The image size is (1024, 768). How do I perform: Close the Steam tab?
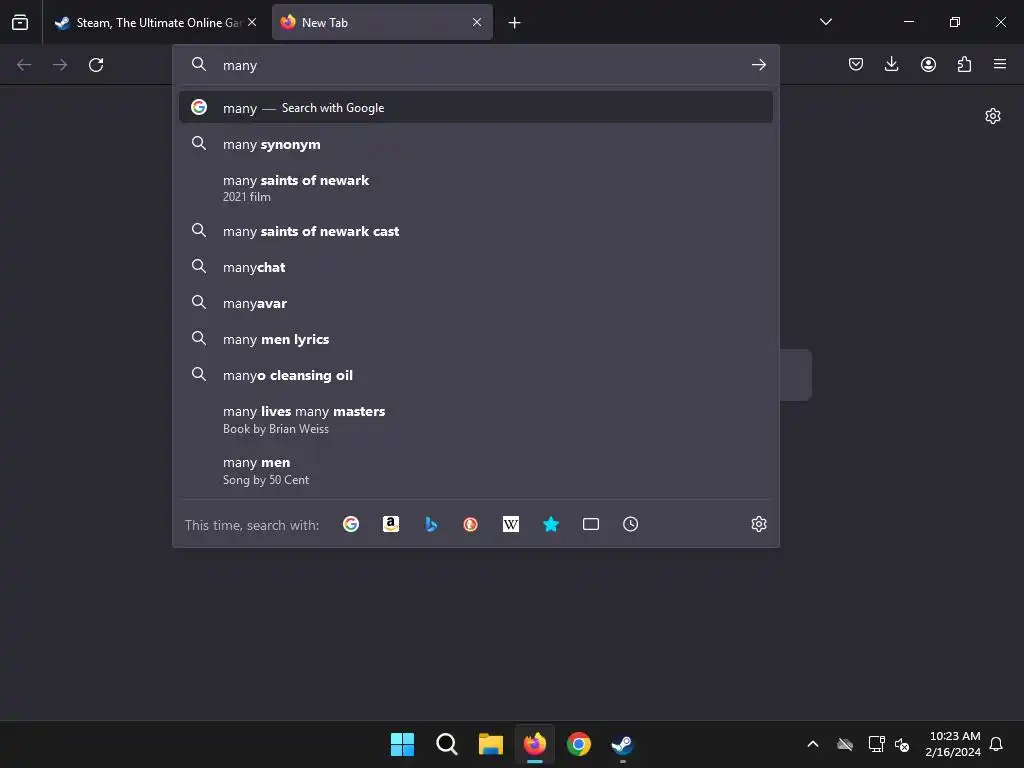tap(252, 22)
